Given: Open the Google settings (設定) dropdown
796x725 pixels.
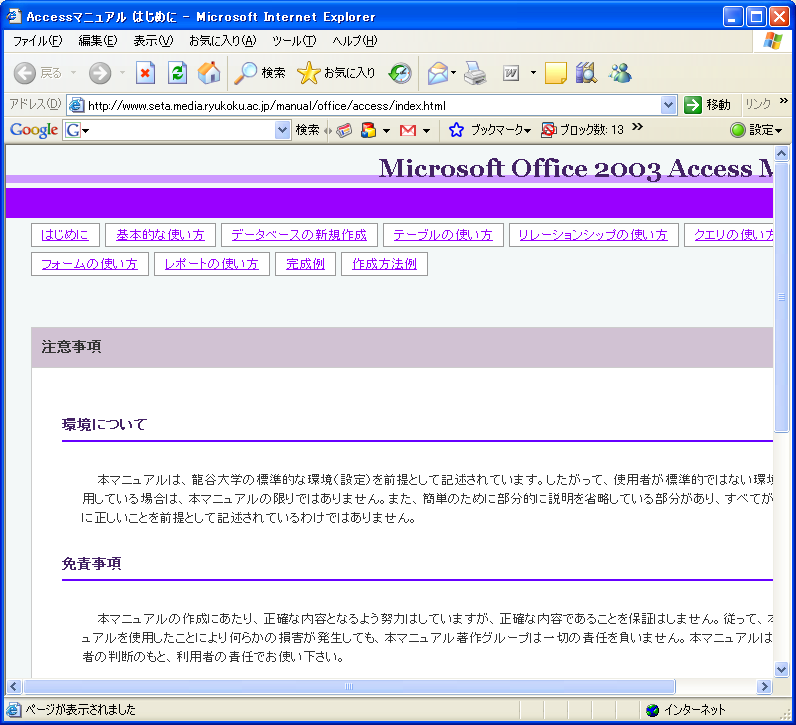Looking at the screenshot, I should (x=756, y=130).
